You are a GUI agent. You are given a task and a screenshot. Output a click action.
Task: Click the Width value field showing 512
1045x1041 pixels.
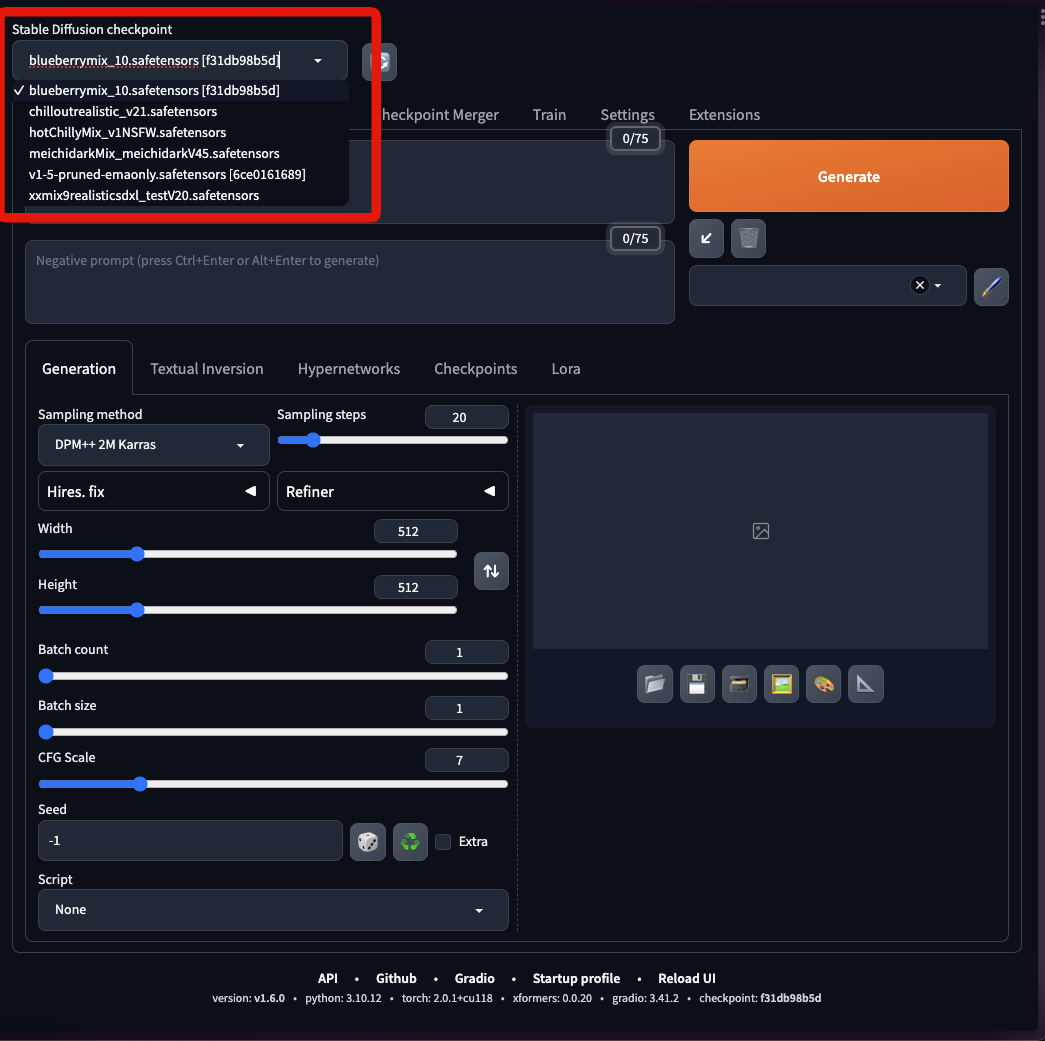415,531
